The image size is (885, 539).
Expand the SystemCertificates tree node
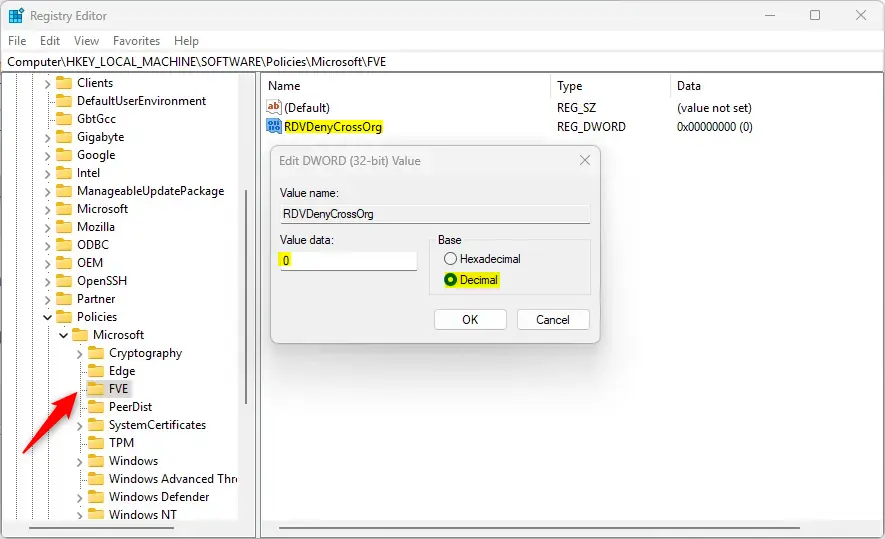click(80, 426)
